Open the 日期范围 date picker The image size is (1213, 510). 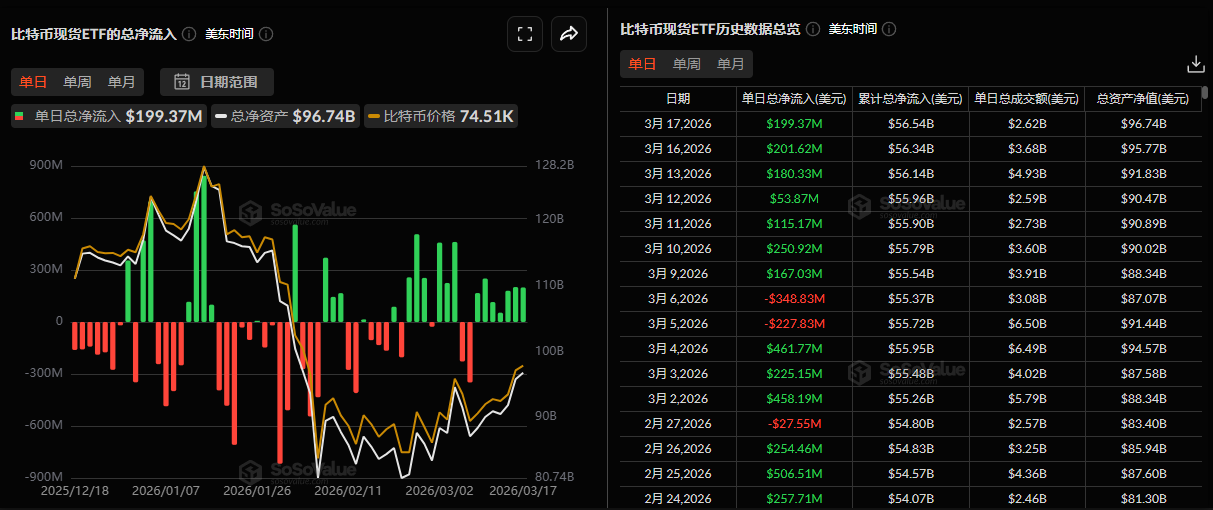pos(216,82)
